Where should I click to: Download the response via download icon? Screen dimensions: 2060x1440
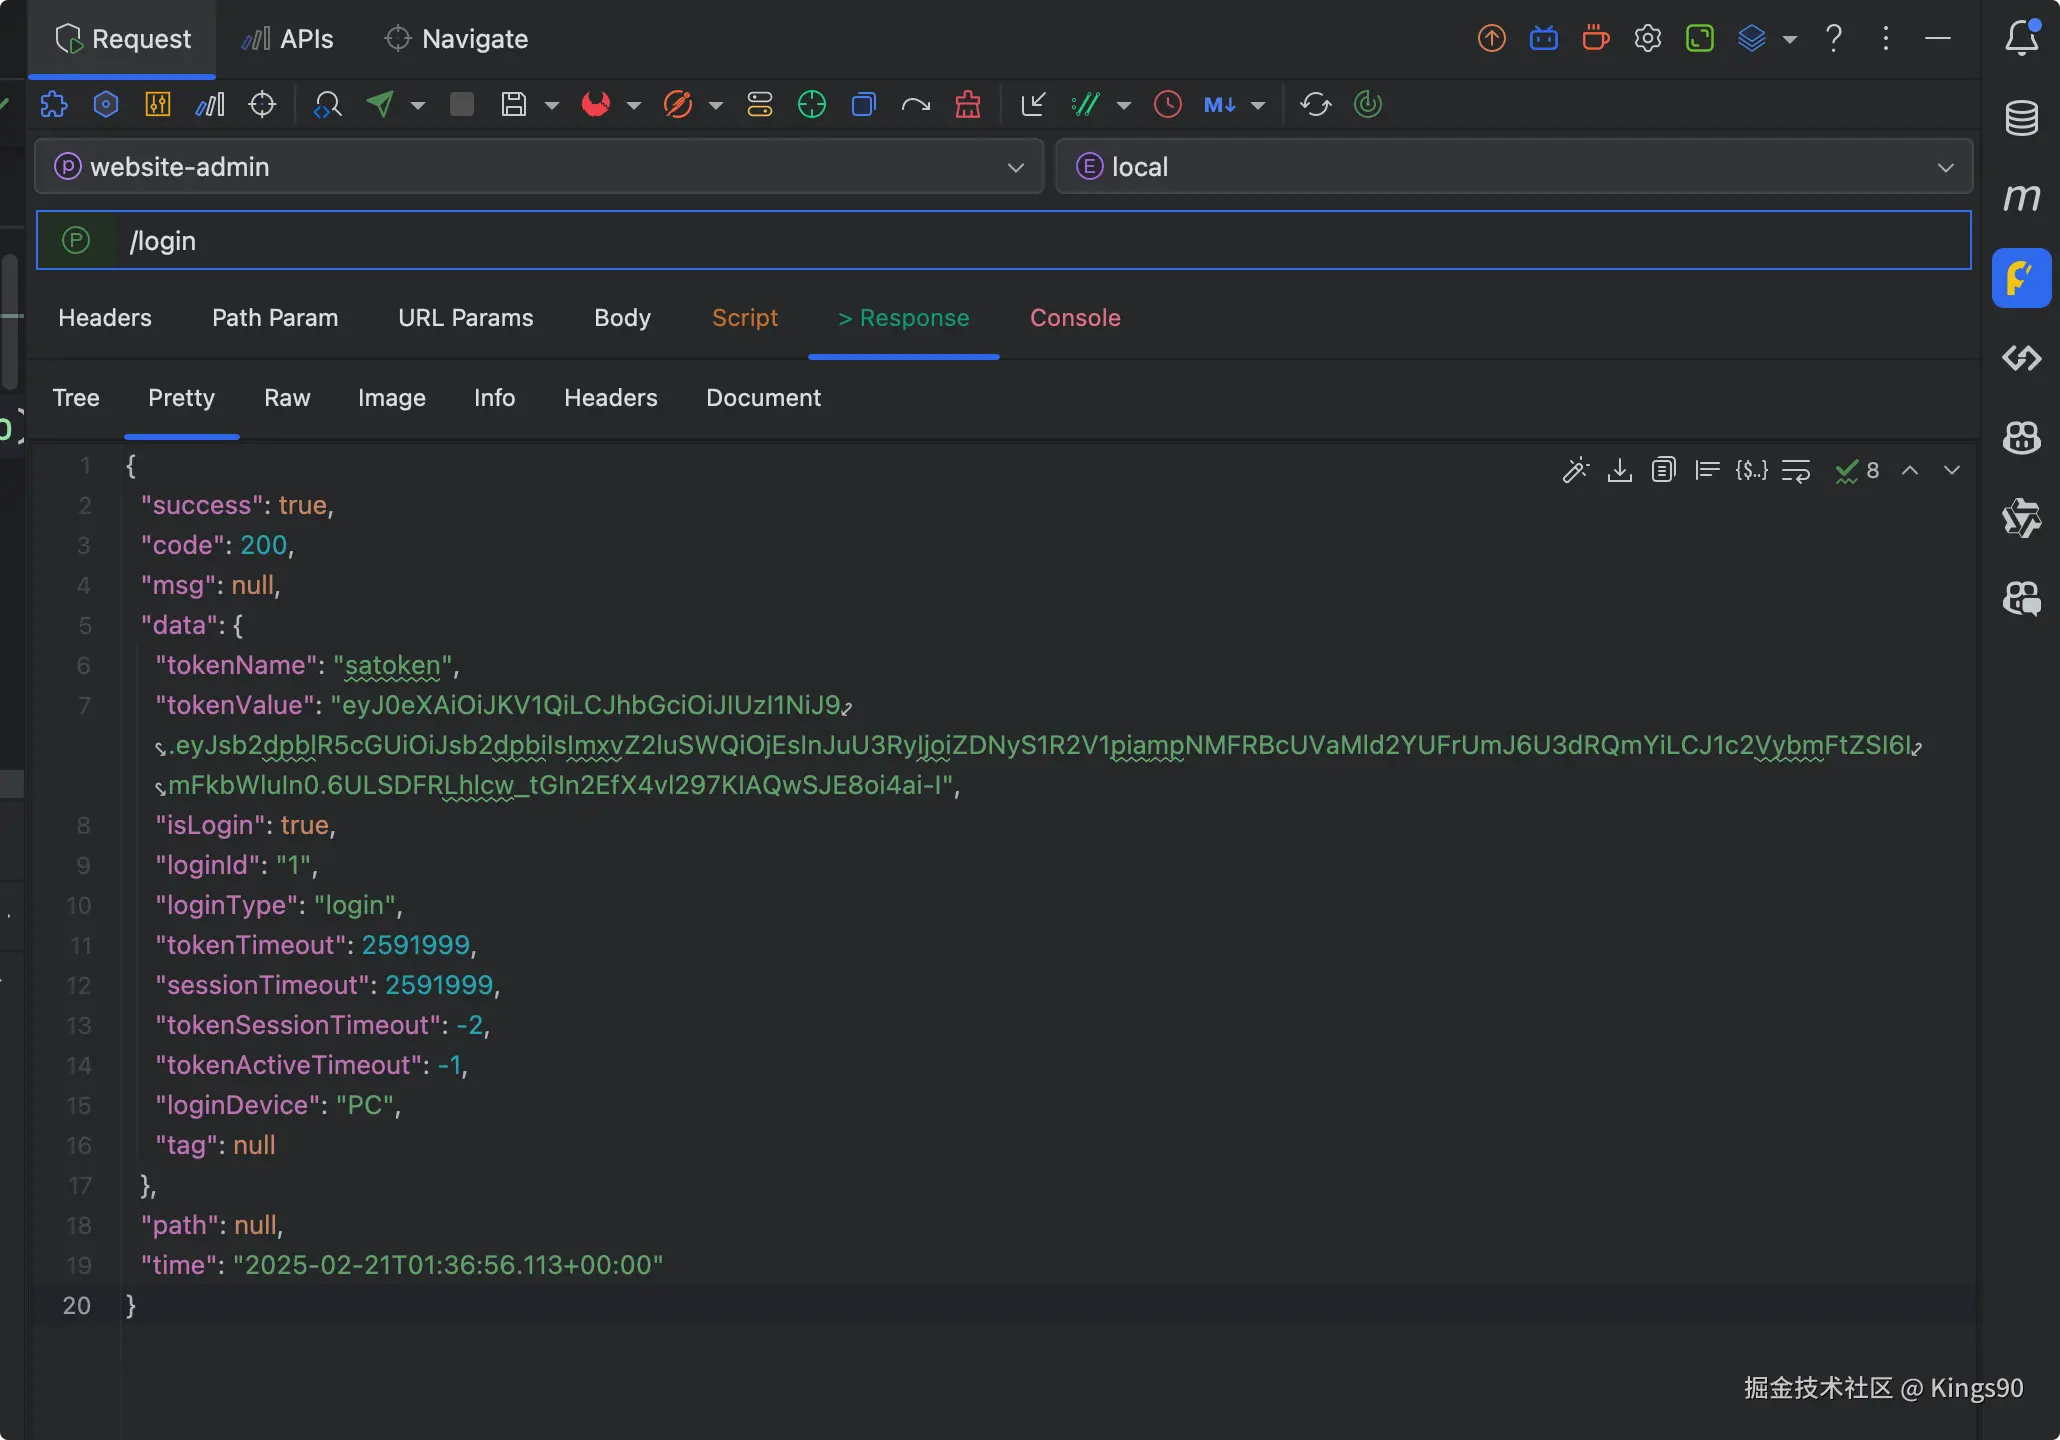click(1619, 470)
